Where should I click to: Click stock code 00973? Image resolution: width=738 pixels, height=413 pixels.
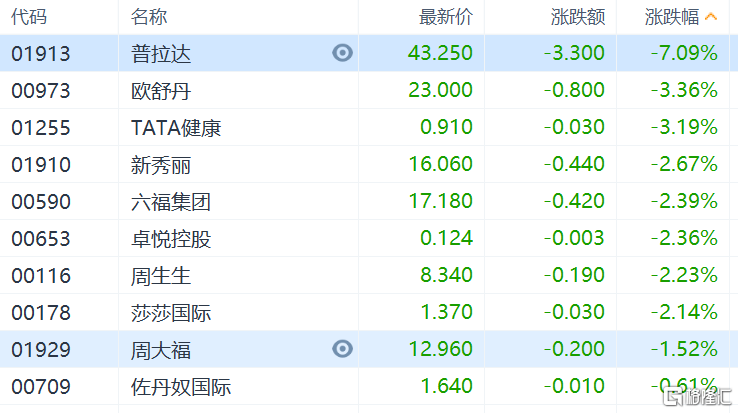pyautogui.click(x=41, y=90)
